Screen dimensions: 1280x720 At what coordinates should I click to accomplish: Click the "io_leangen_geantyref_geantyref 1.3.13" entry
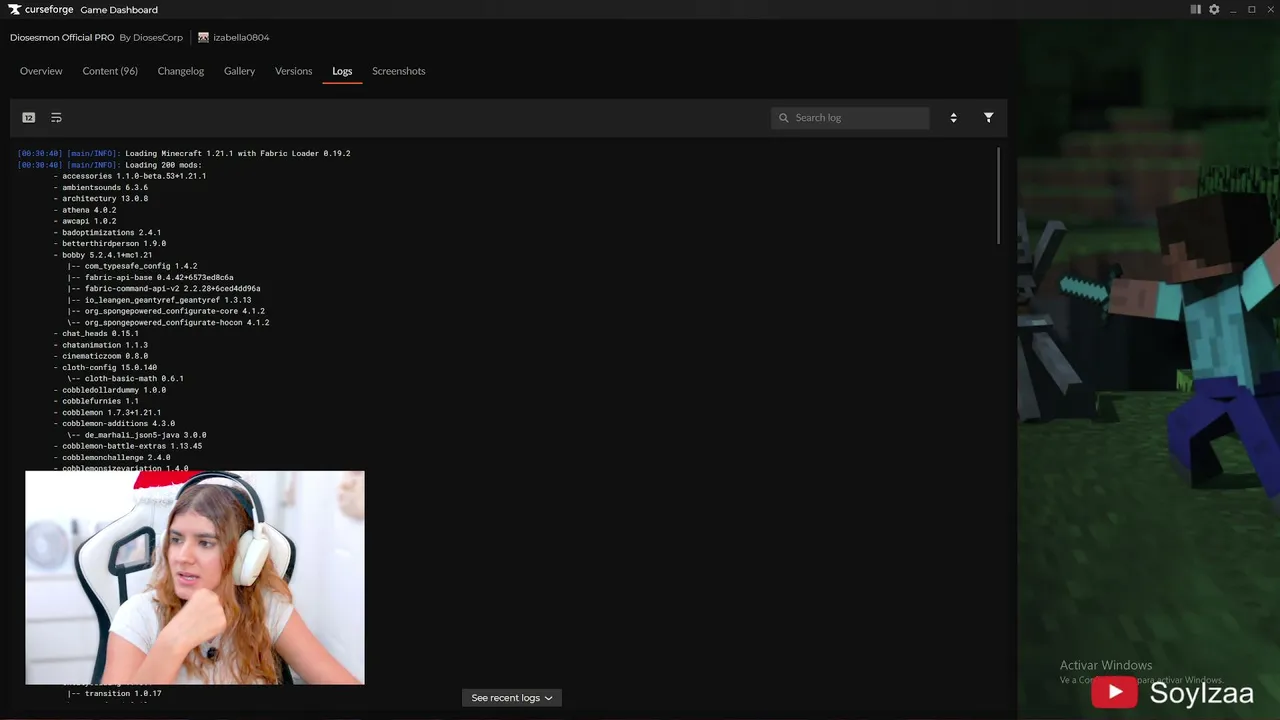168,300
